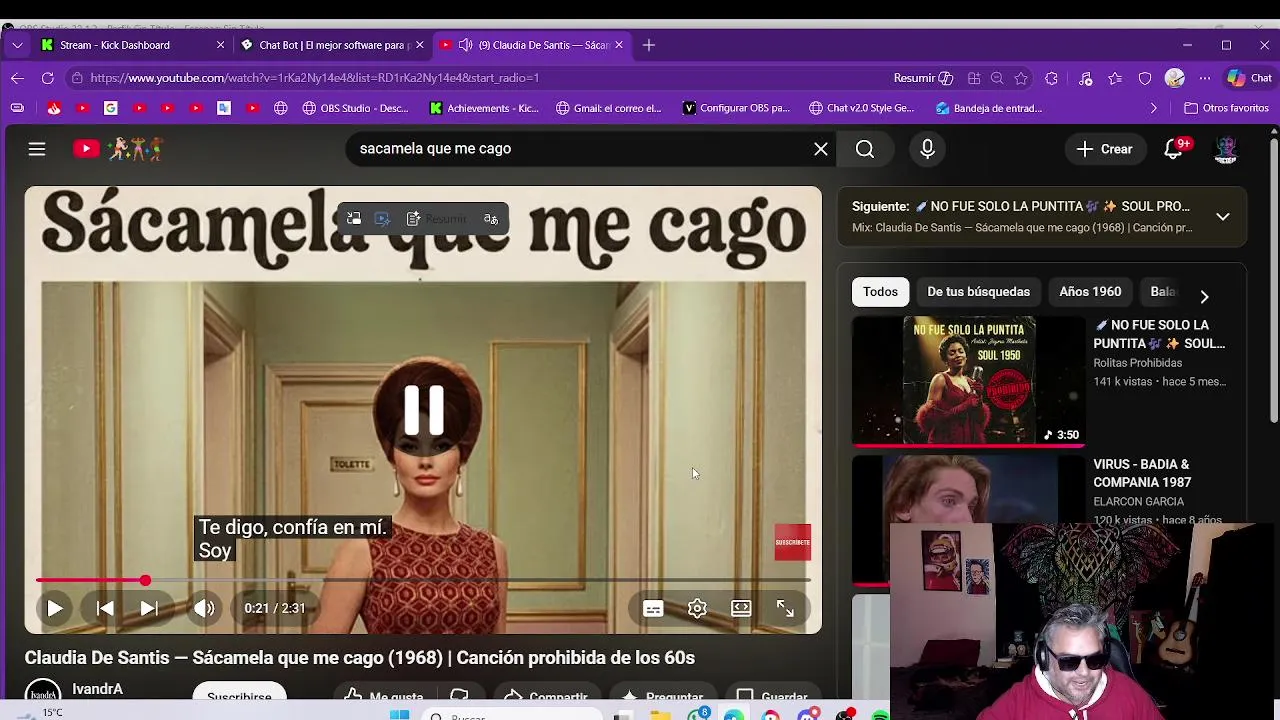
Task: Show more bookmarks with overflow chevron
Action: [1153, 108]
